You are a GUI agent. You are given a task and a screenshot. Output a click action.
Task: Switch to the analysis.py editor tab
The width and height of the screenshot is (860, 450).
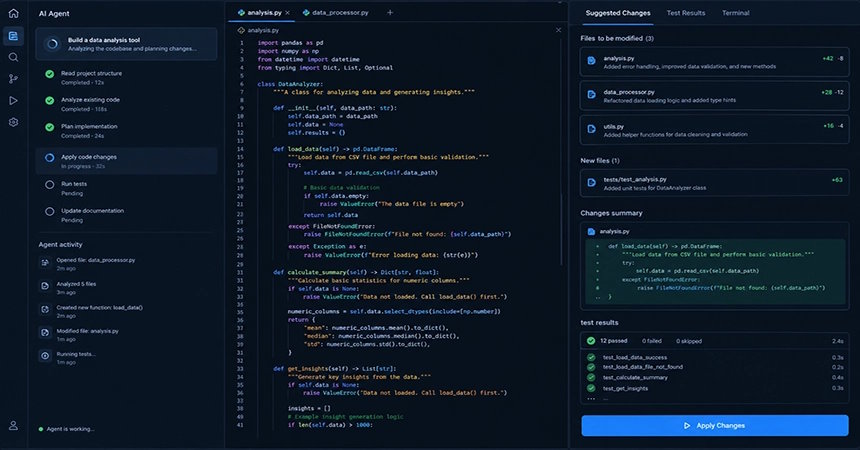tap(260, 13)
